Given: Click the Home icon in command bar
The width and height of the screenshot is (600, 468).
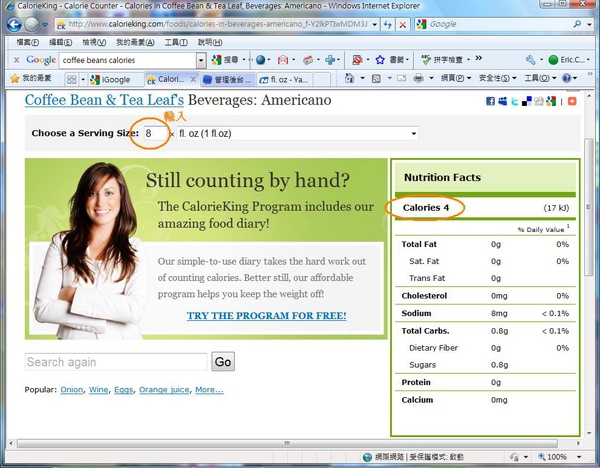Looking at the screenshot, I should coord(349,78).
